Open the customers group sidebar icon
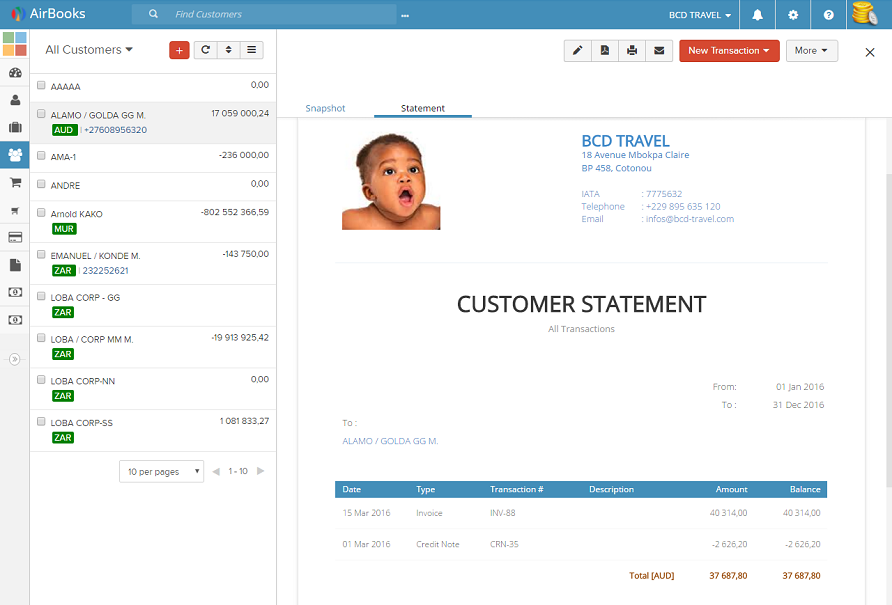 [15, 155]
